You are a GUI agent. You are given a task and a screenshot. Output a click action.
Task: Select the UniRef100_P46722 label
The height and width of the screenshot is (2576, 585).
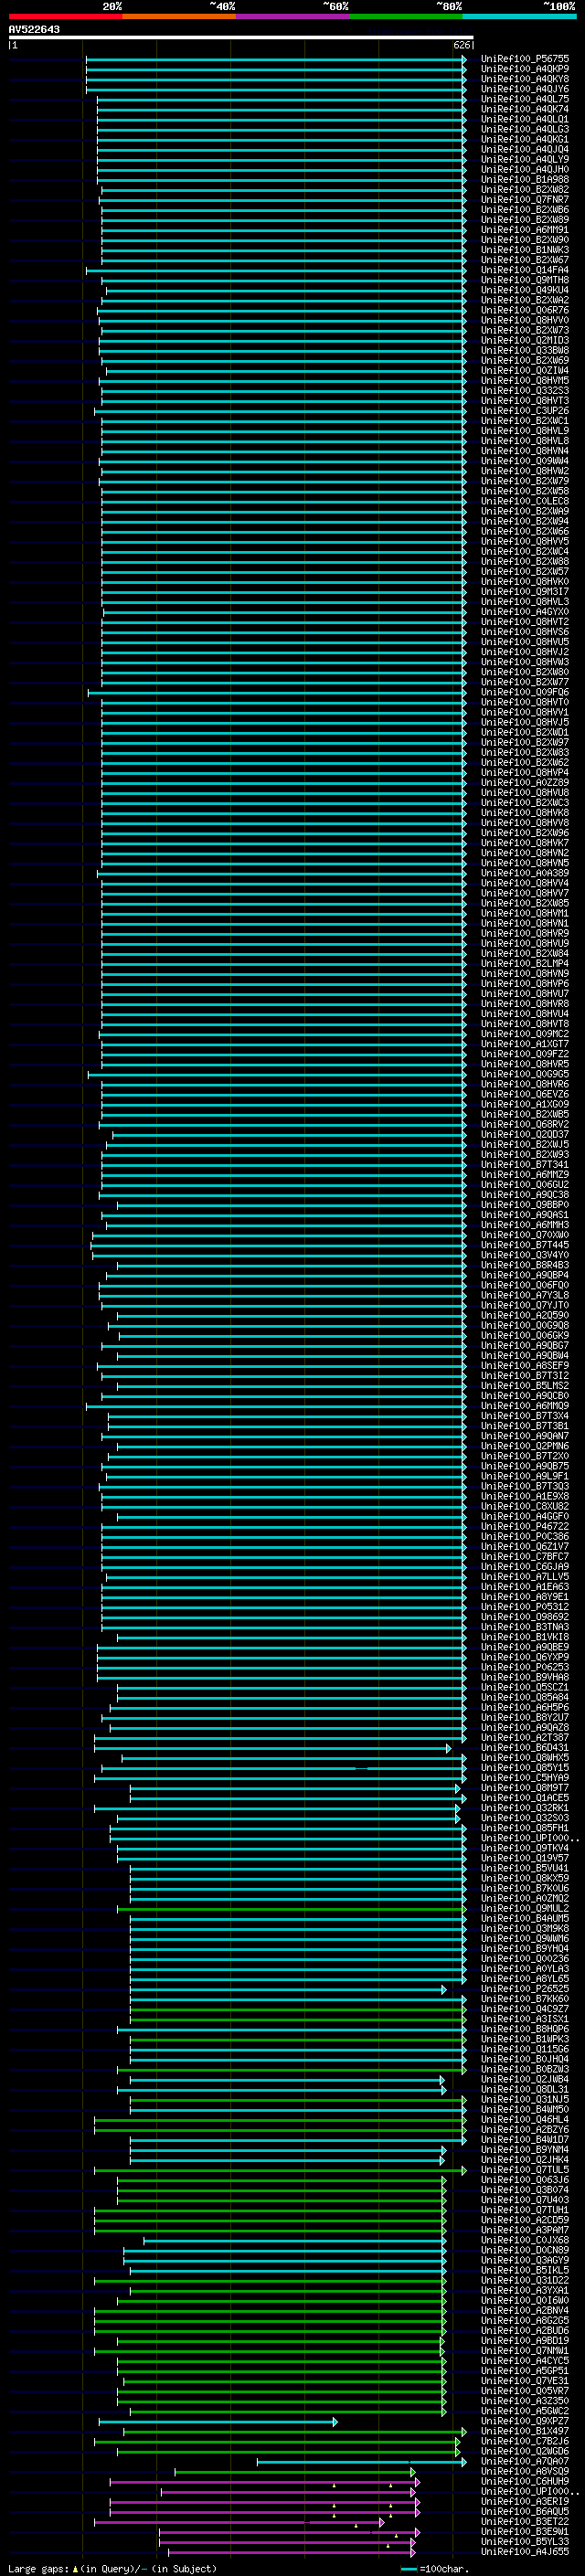(x=525, y=1527)
